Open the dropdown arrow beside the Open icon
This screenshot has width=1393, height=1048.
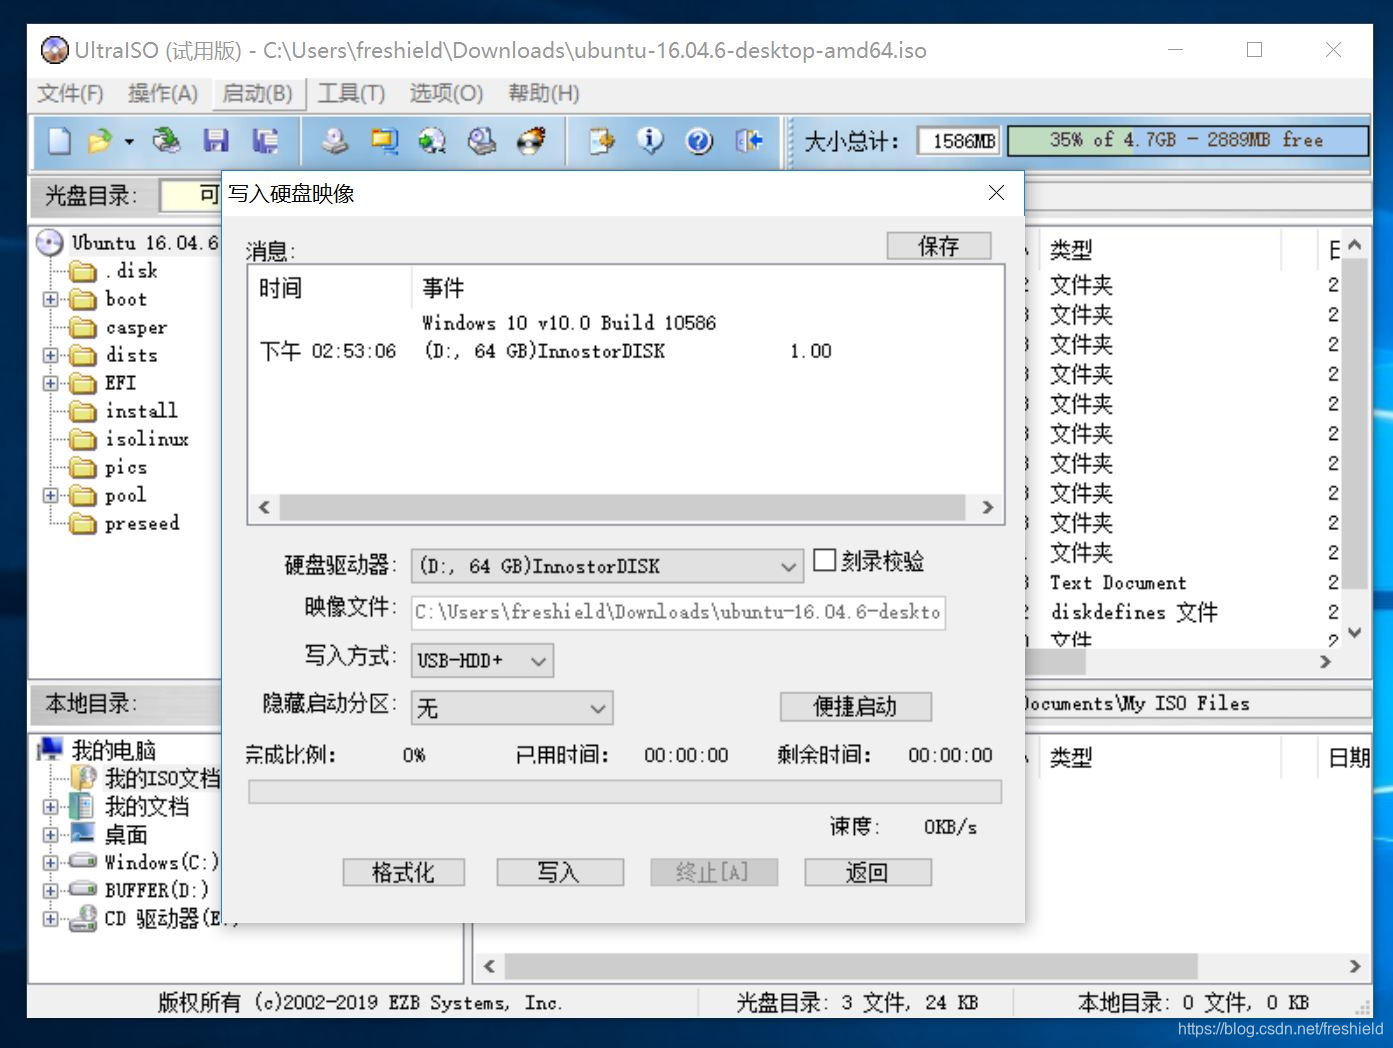click(x=129, y=142)
